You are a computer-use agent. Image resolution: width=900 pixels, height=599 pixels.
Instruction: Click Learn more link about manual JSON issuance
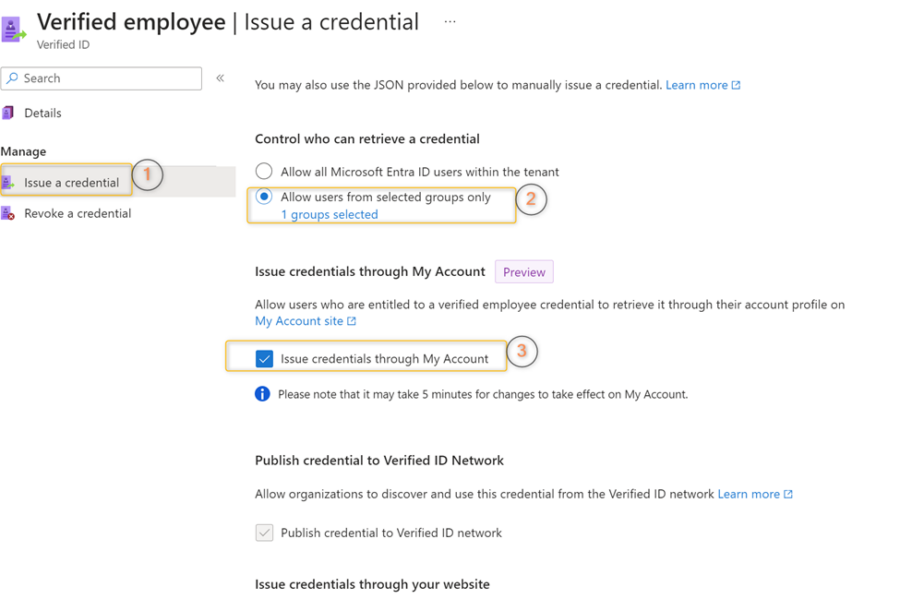697,85
